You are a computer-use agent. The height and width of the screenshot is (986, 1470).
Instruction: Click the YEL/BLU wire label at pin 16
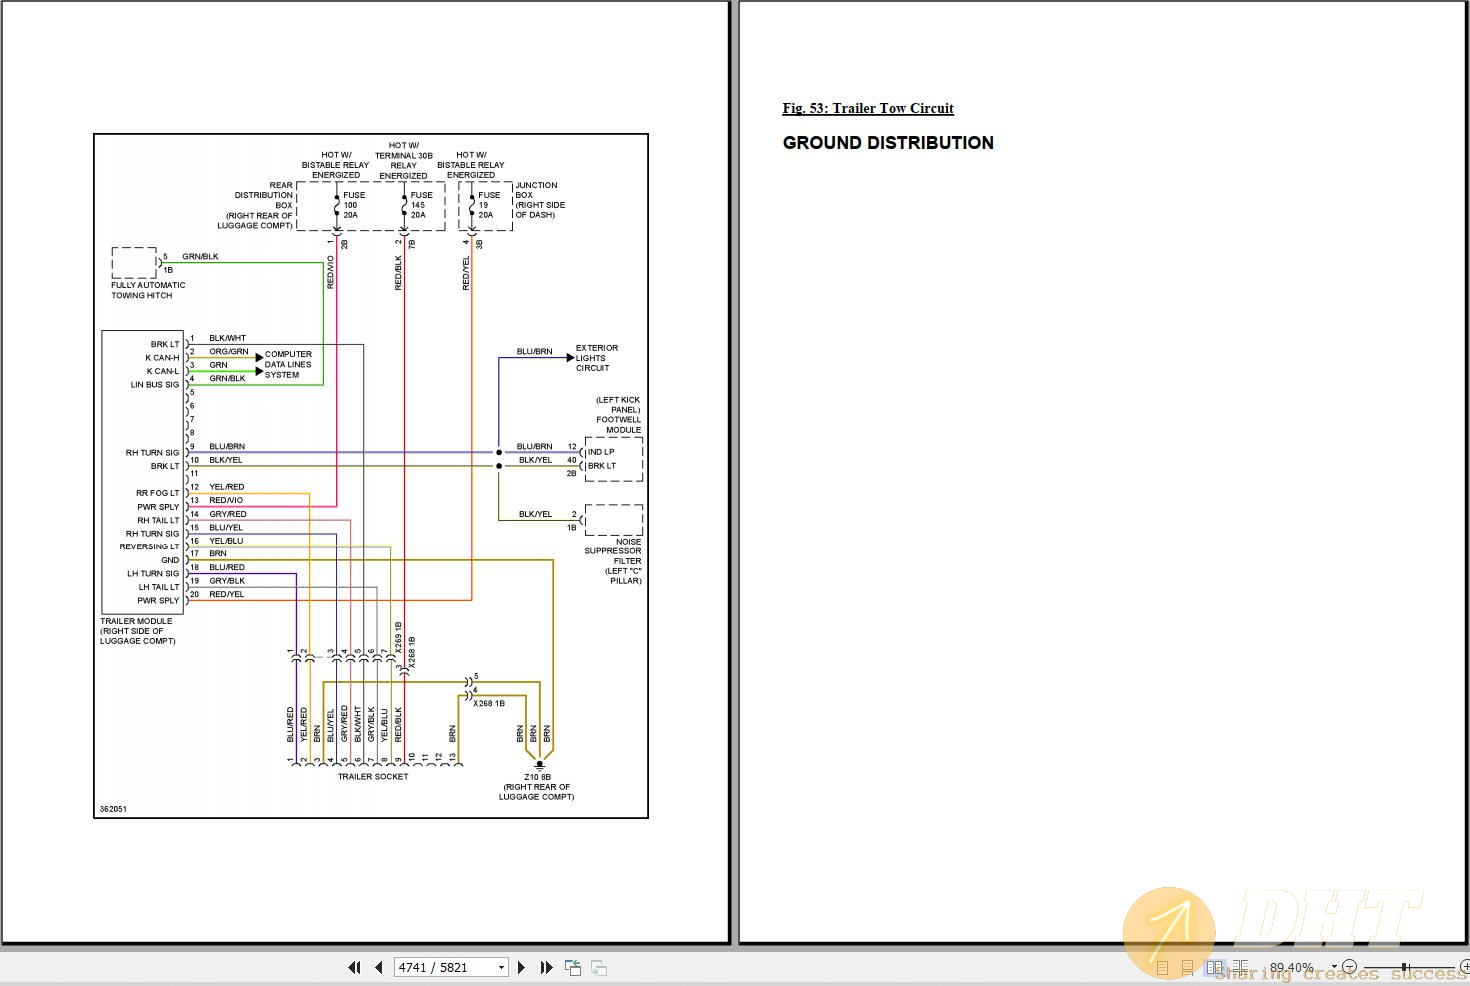click(226, 541)
